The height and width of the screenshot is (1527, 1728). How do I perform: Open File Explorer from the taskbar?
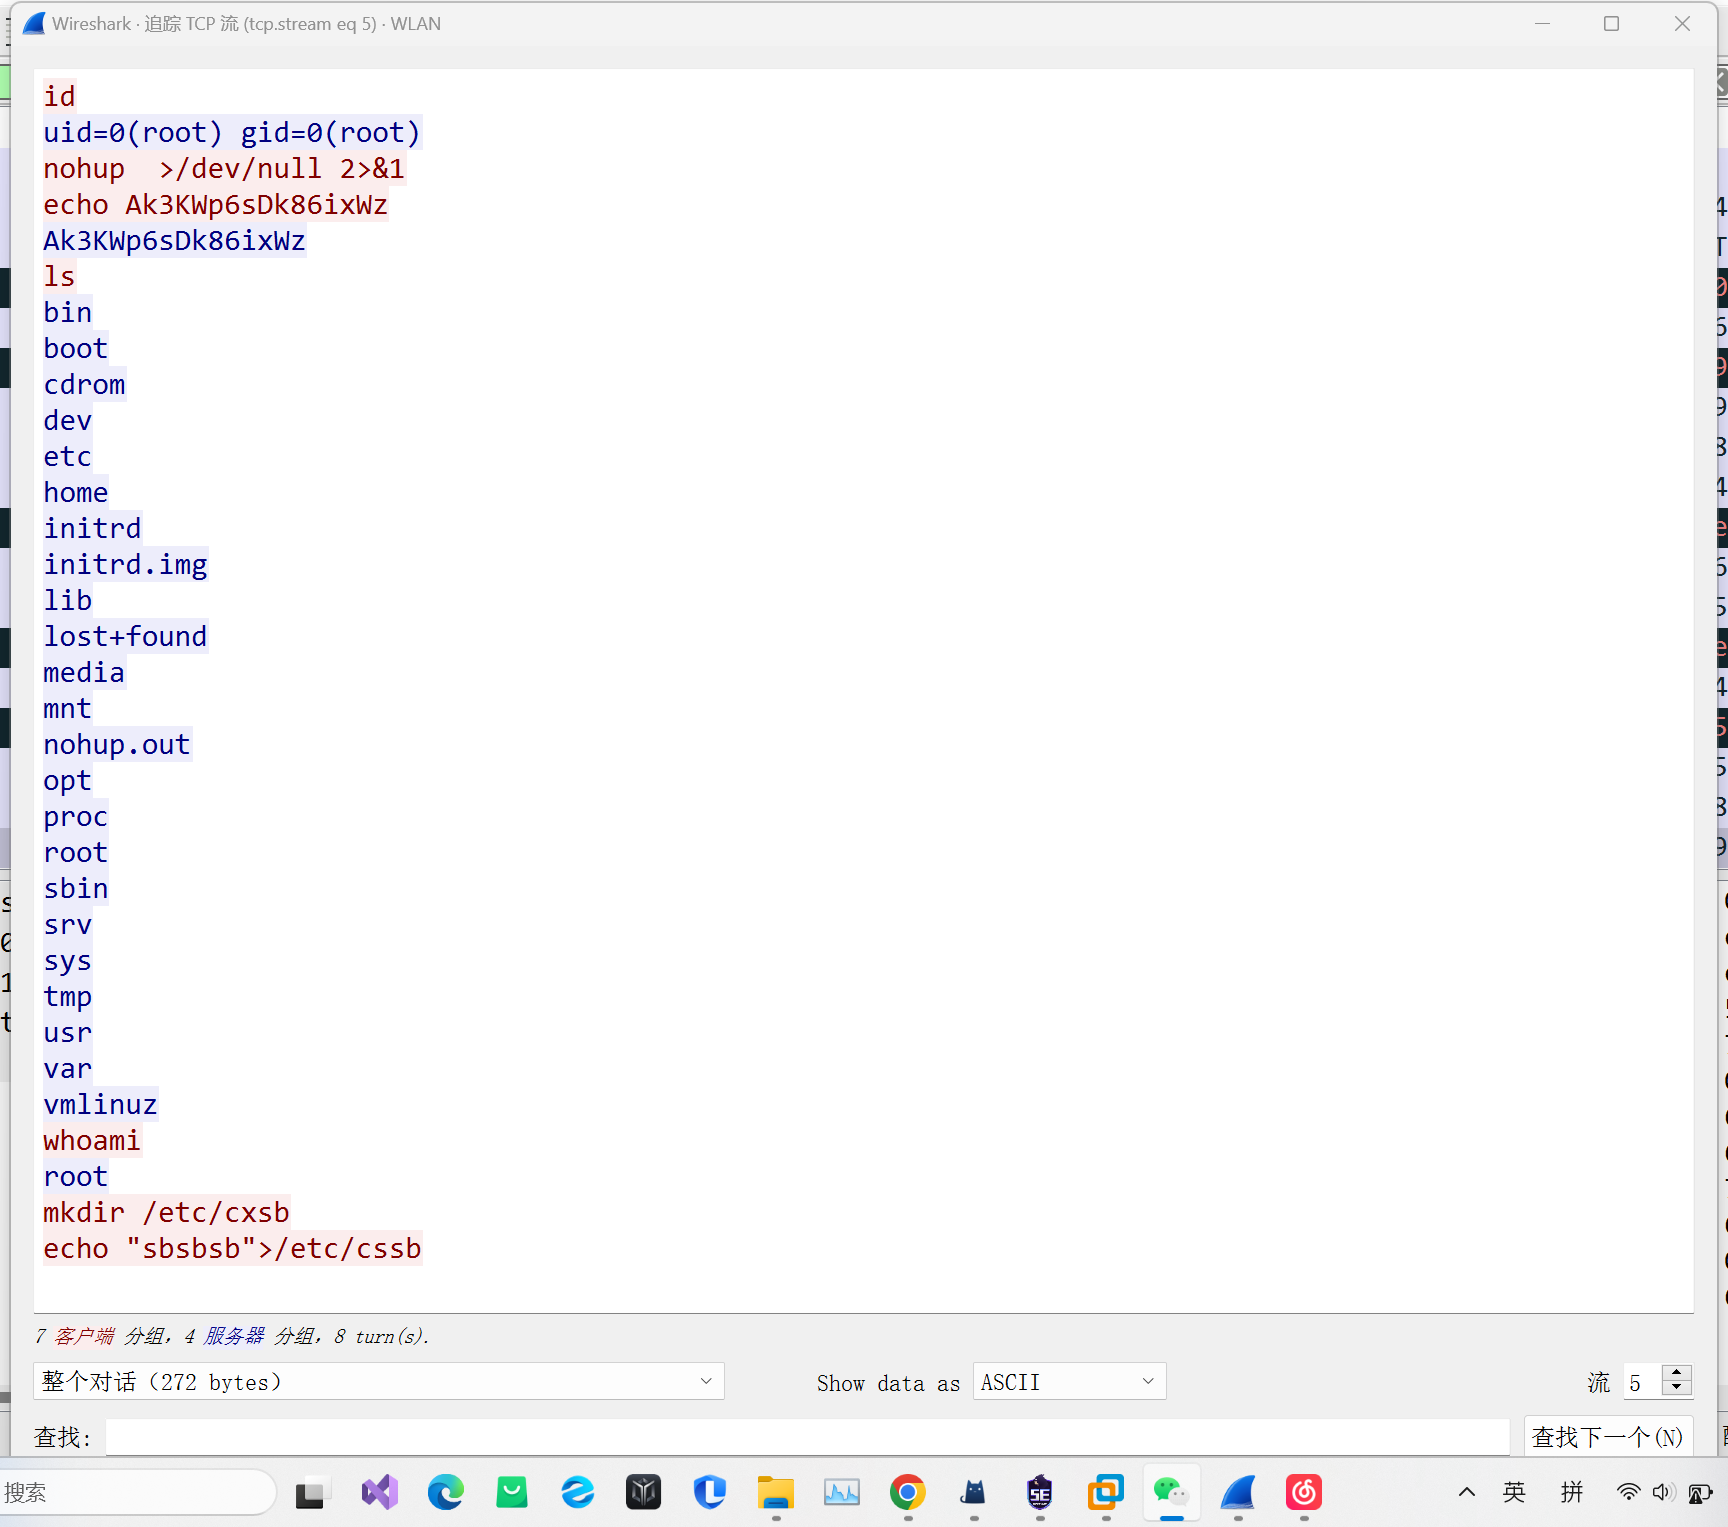(776, 1493)
